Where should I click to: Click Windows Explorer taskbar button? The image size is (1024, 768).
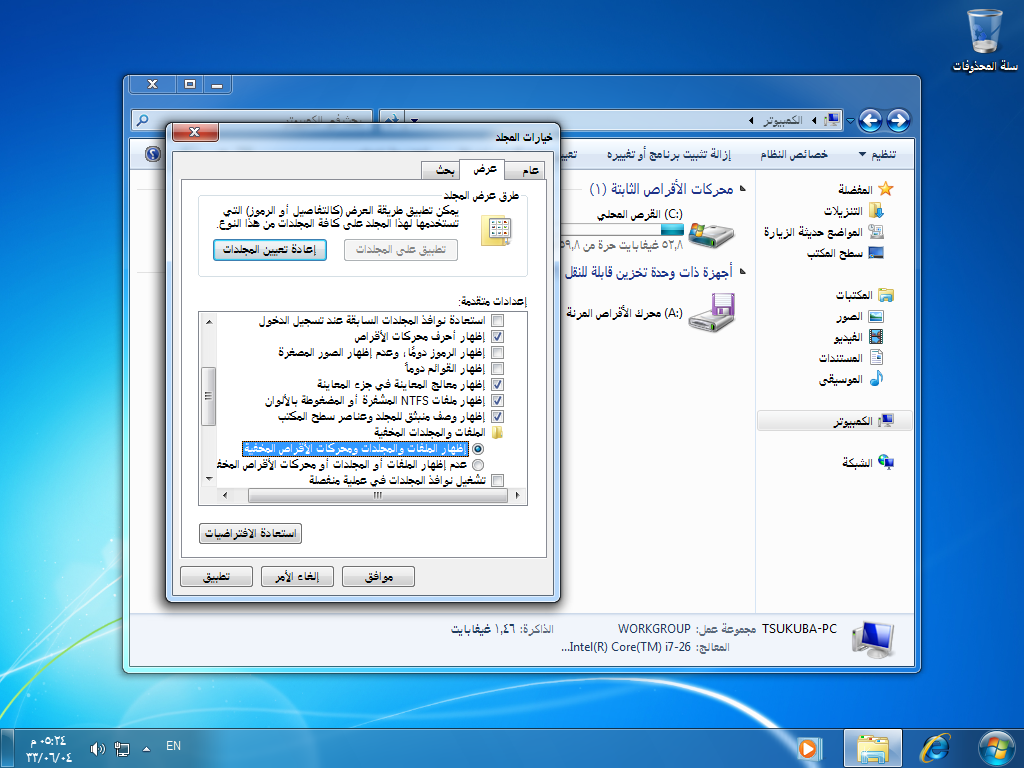pos(872,748)
